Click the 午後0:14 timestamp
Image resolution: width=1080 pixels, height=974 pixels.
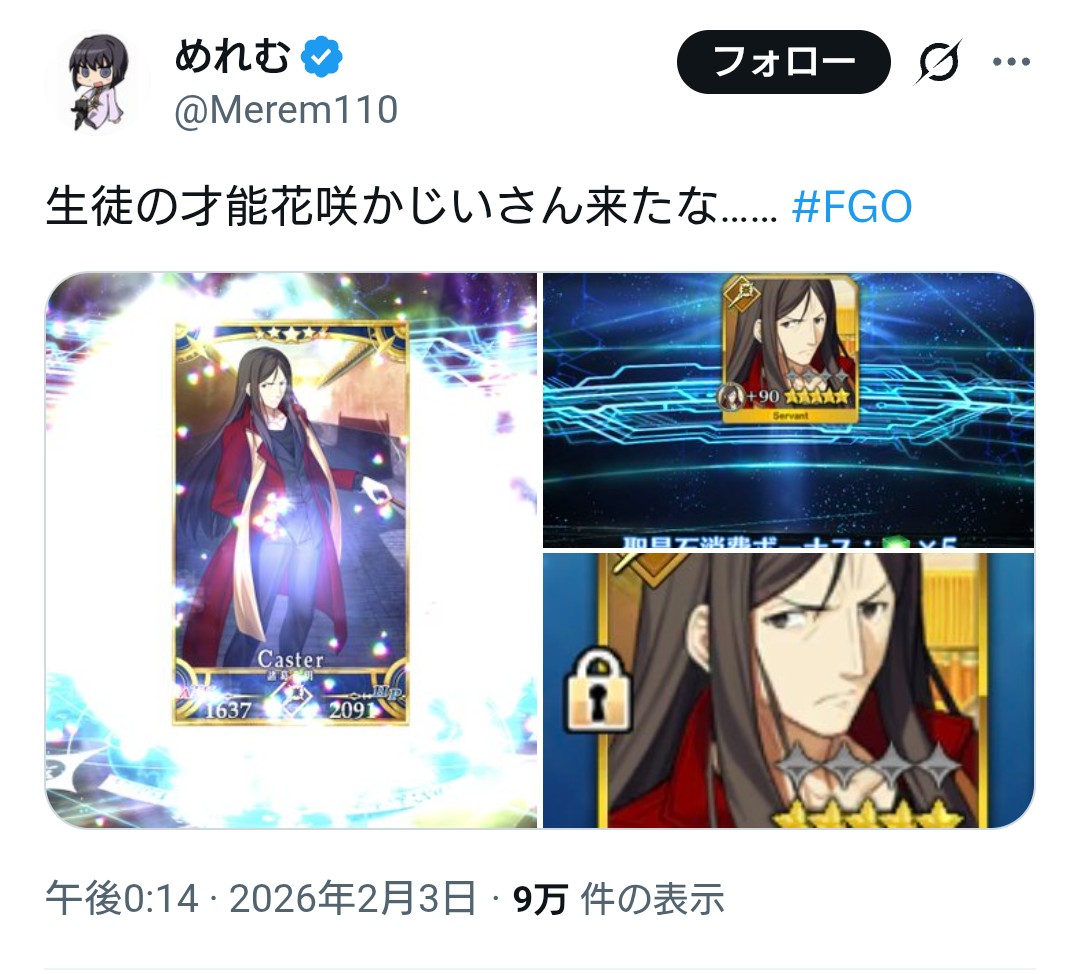123,900
